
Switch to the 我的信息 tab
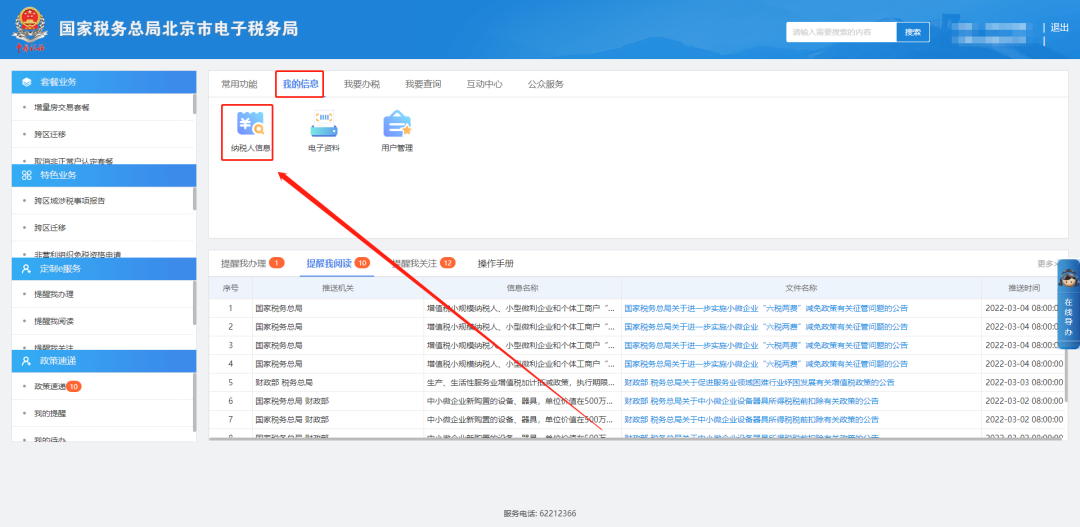point(300,84)
